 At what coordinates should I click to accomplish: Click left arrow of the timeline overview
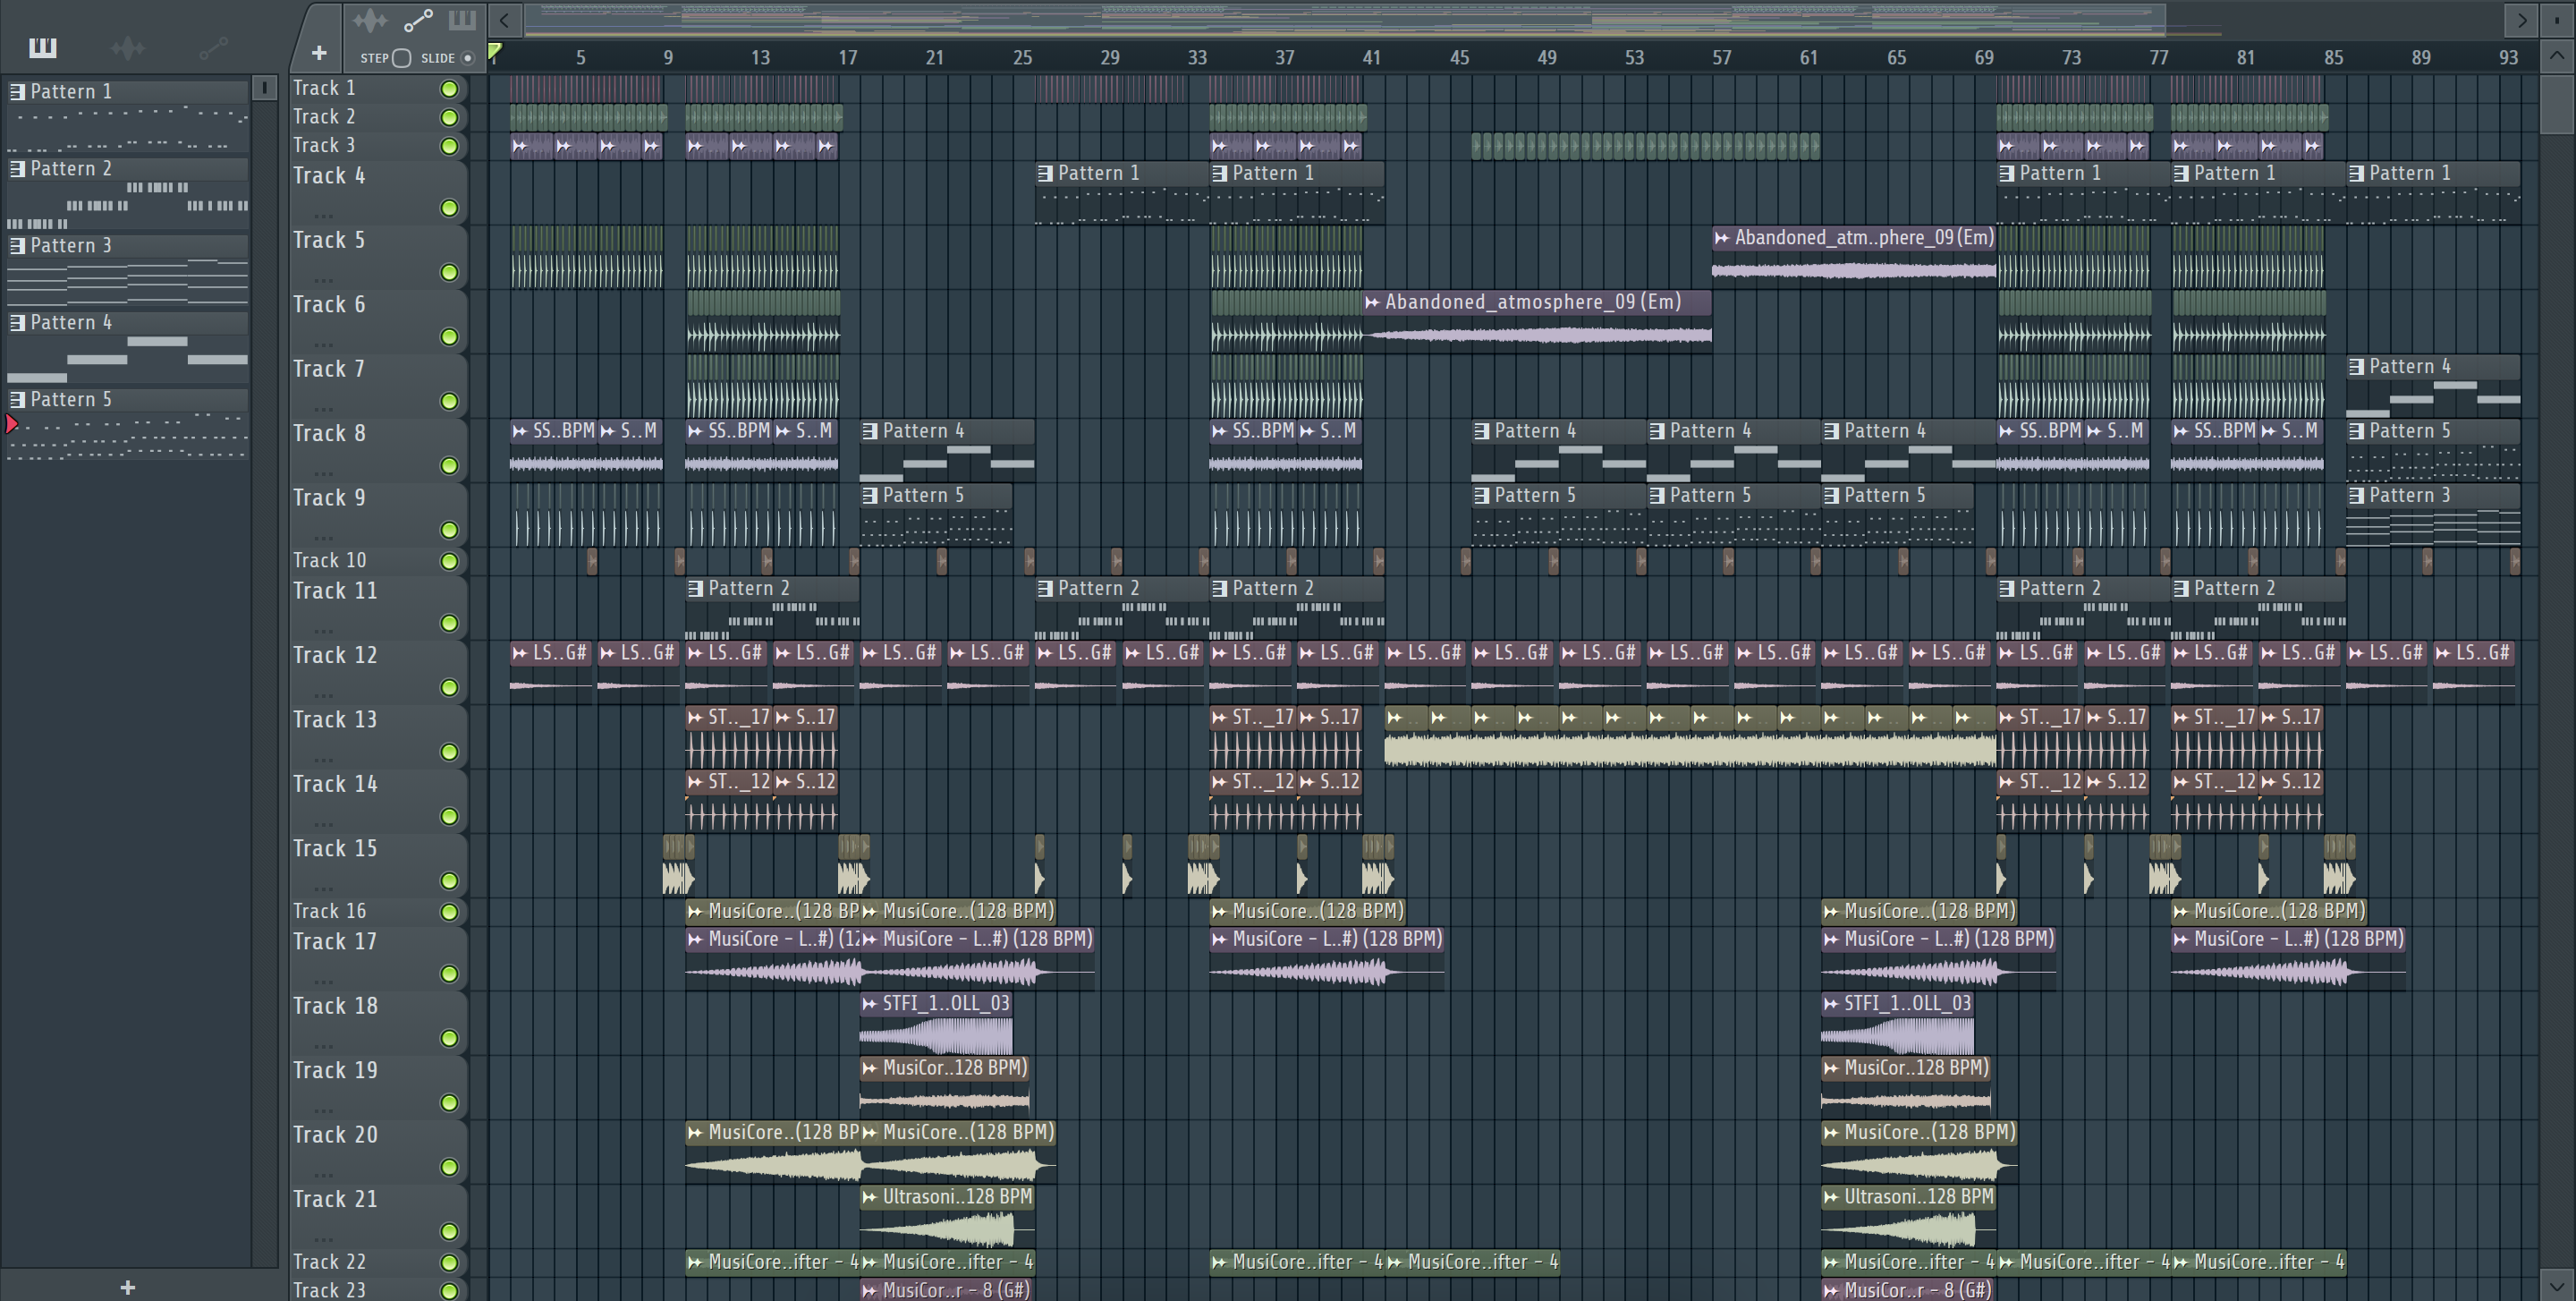coord(505,20)
